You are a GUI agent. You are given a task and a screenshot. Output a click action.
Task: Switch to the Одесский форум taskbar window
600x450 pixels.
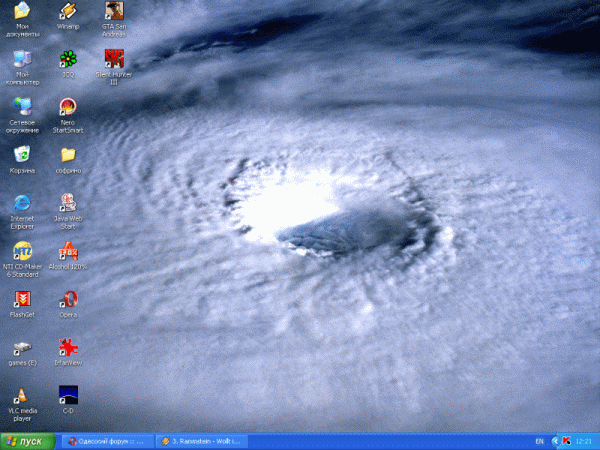point(105,441)
